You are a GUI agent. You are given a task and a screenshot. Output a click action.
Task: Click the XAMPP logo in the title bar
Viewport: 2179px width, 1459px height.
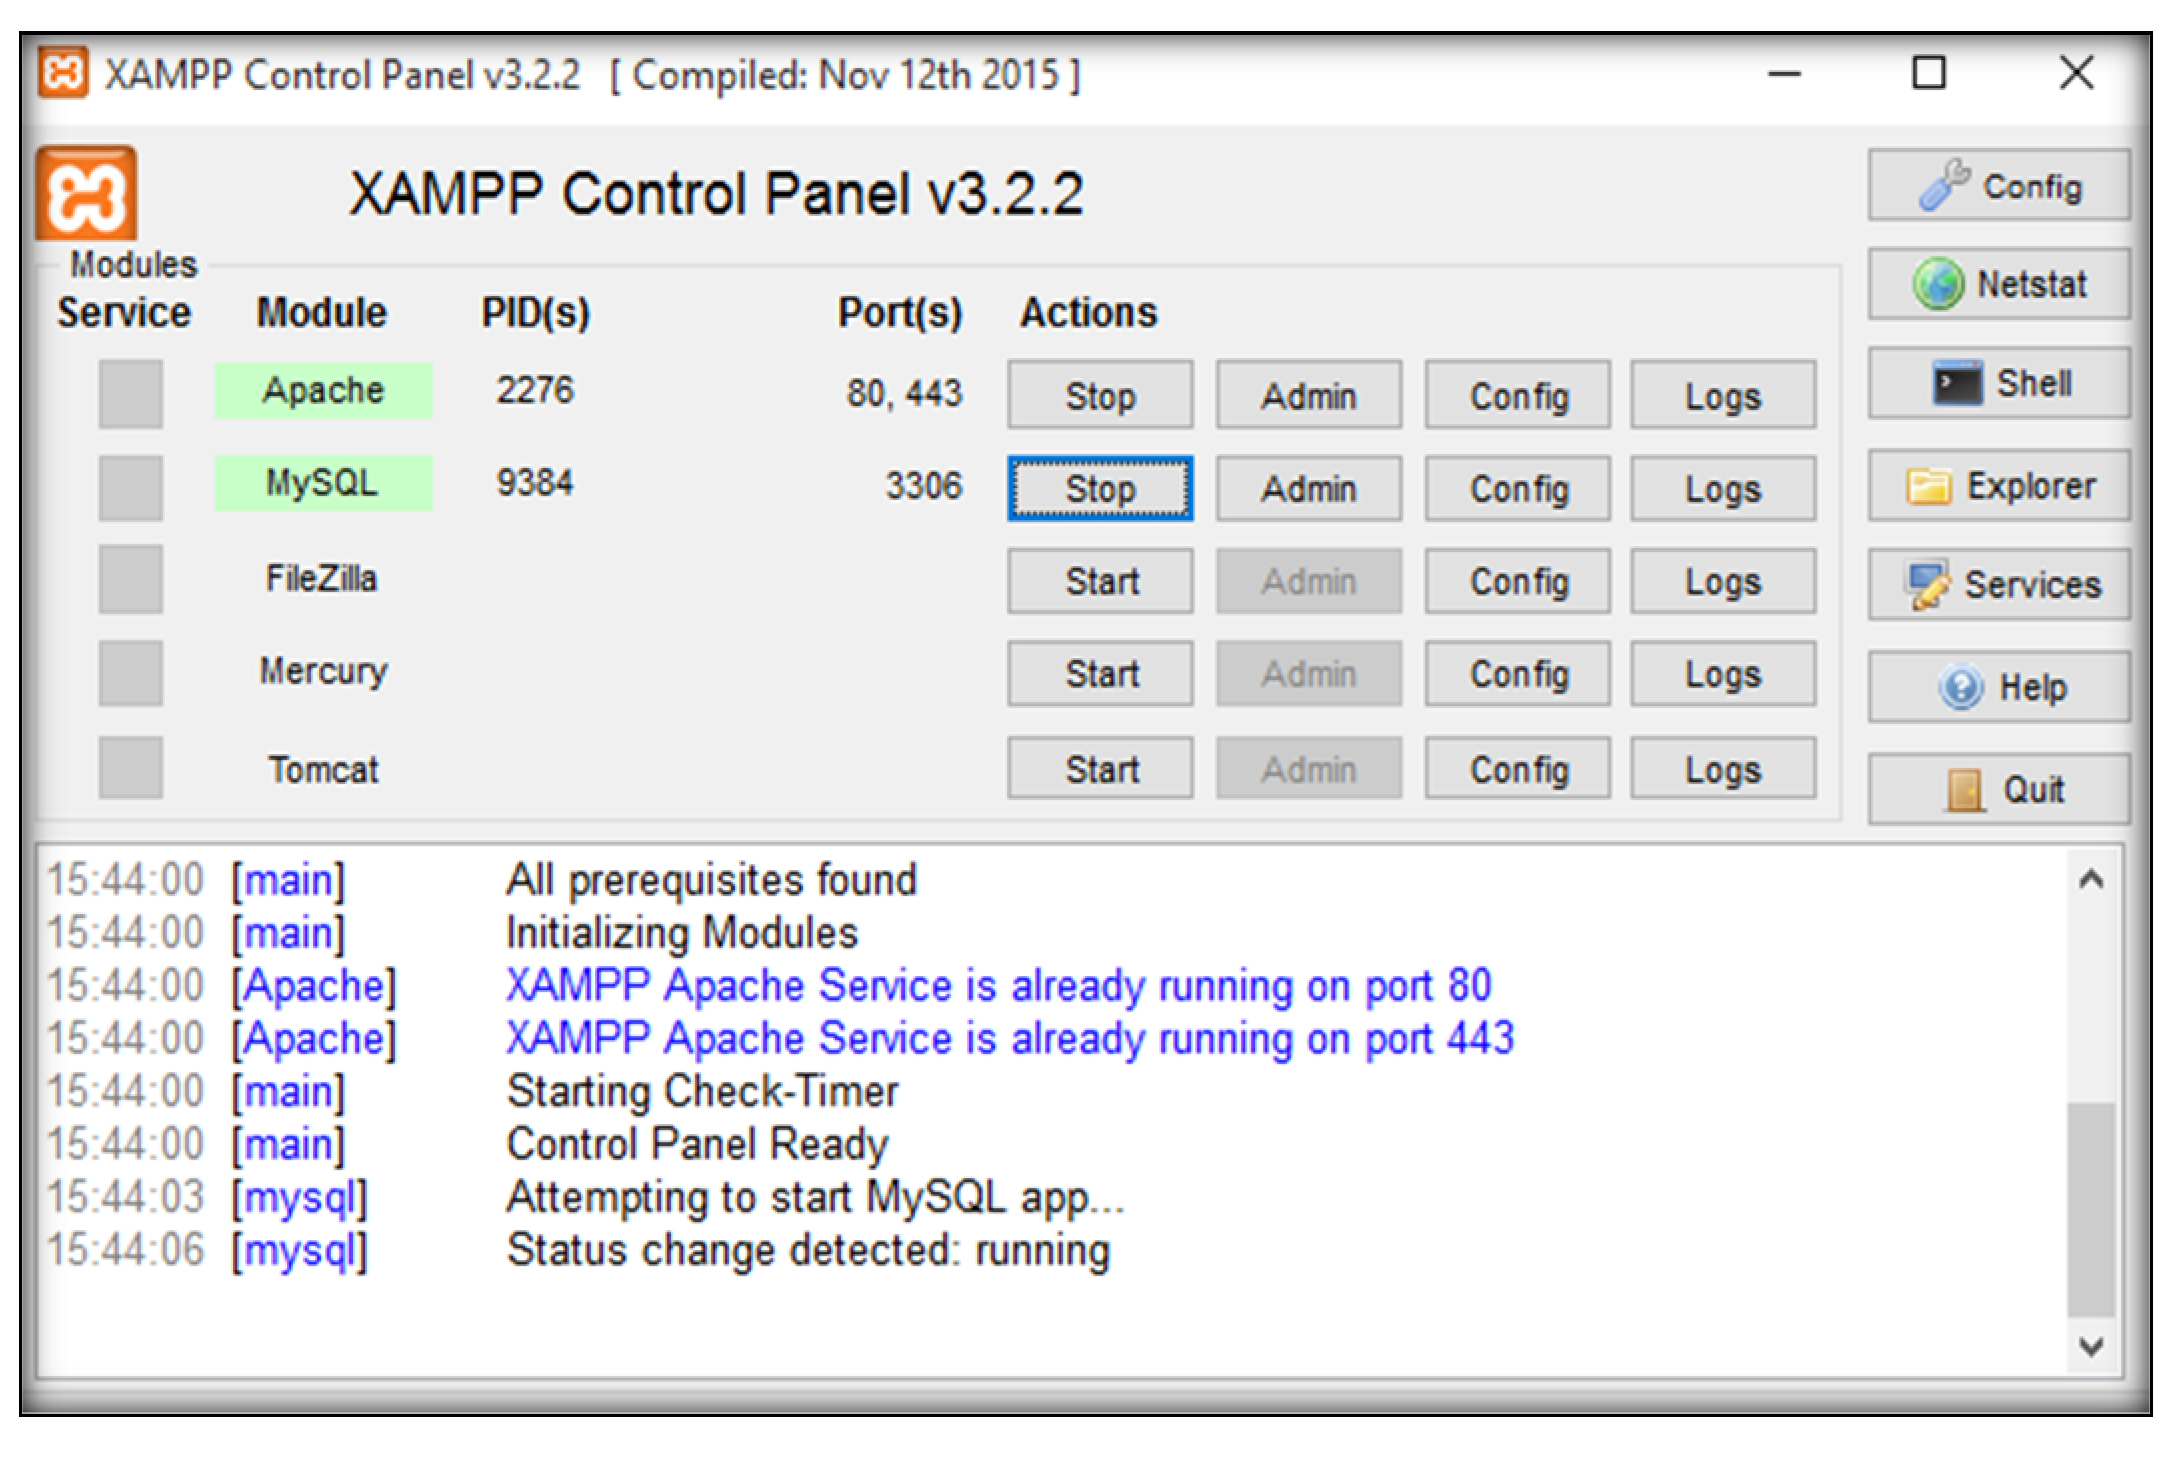[63, 74]
